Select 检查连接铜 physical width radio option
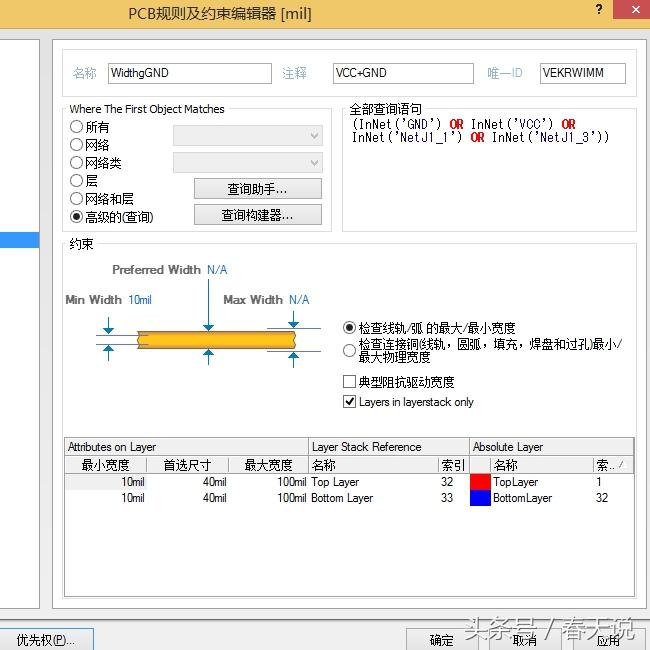Viewport: 650px width, 650px height. tap(349, 350)
